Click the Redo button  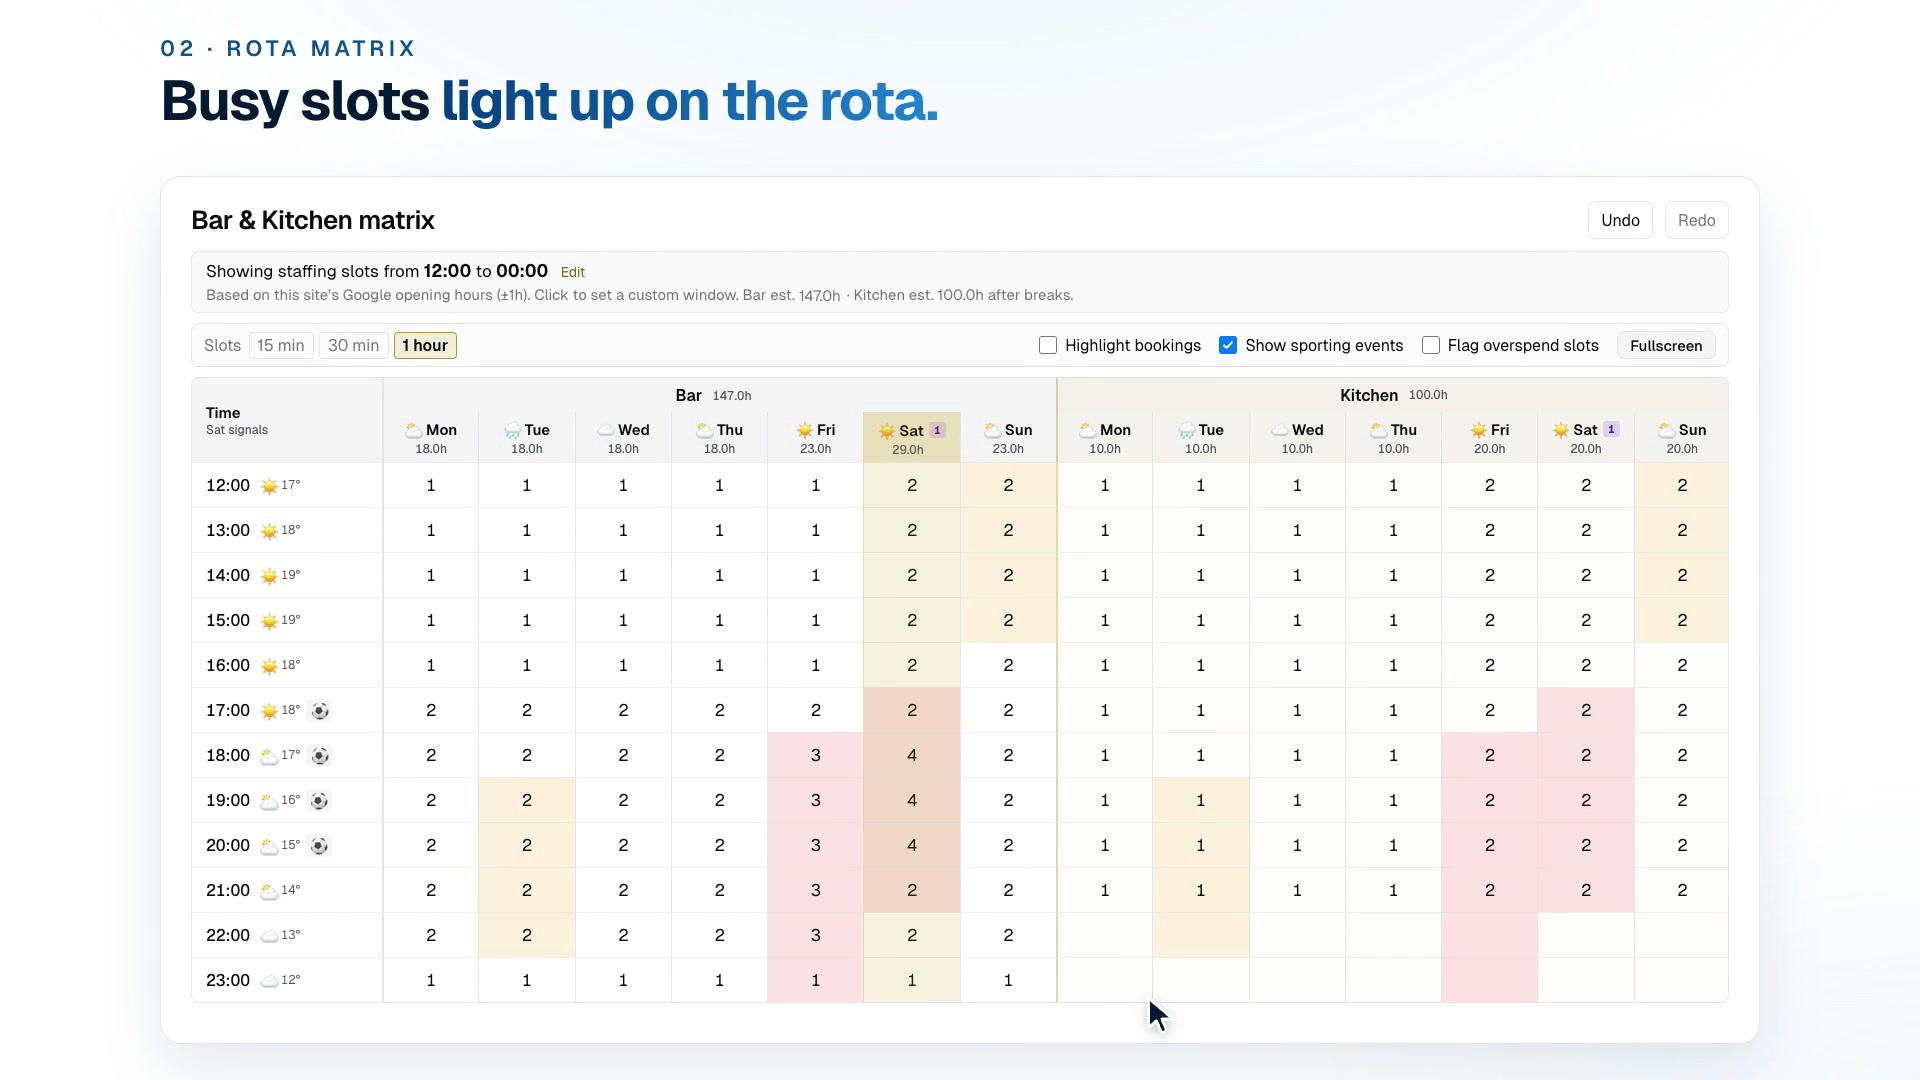(1696, 220)
